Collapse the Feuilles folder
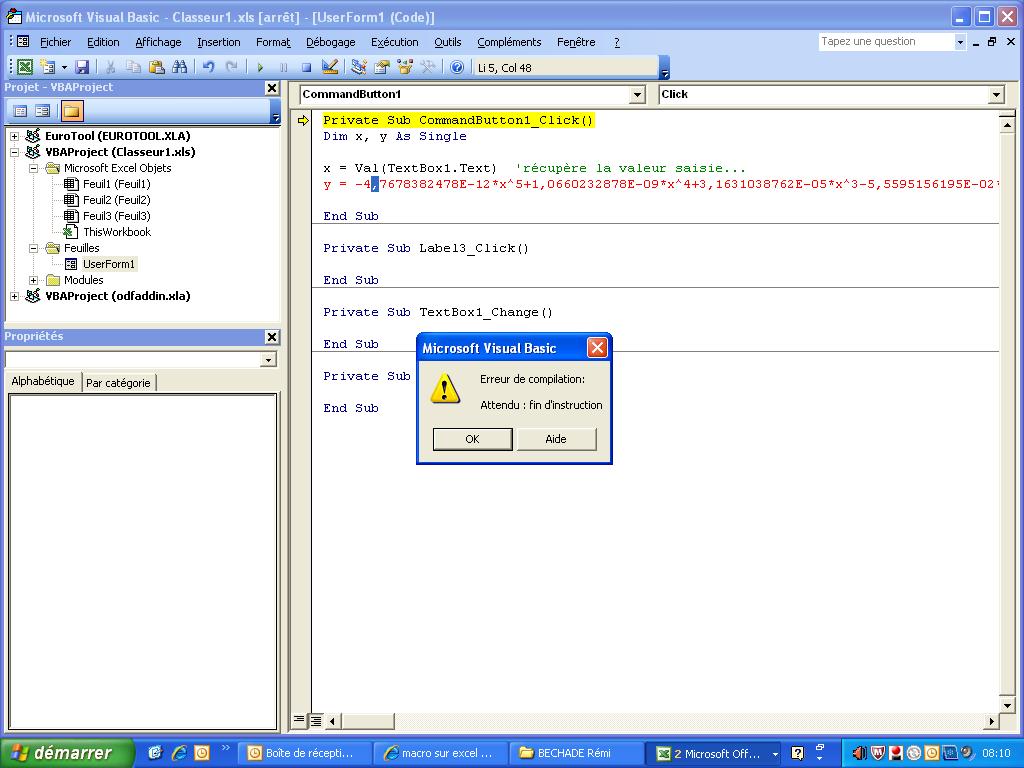 pos(33,248)
